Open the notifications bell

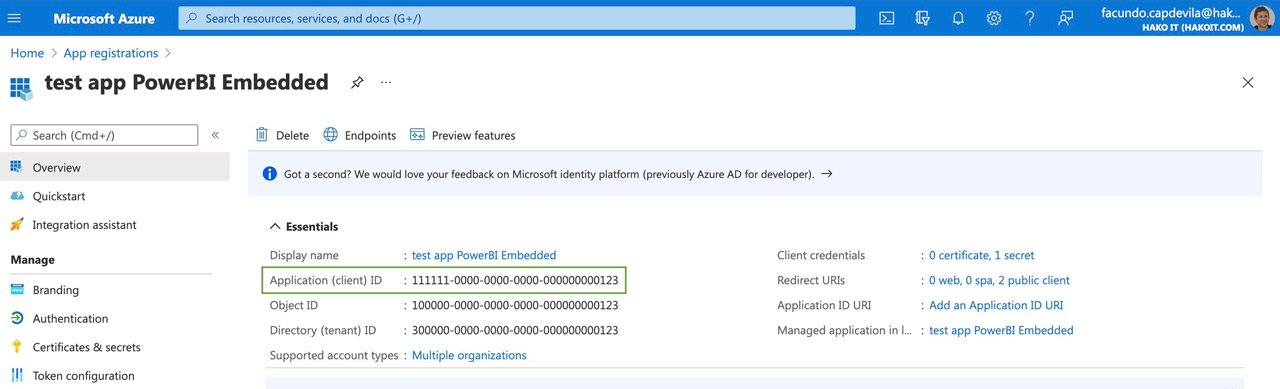(x=958, y=18)
